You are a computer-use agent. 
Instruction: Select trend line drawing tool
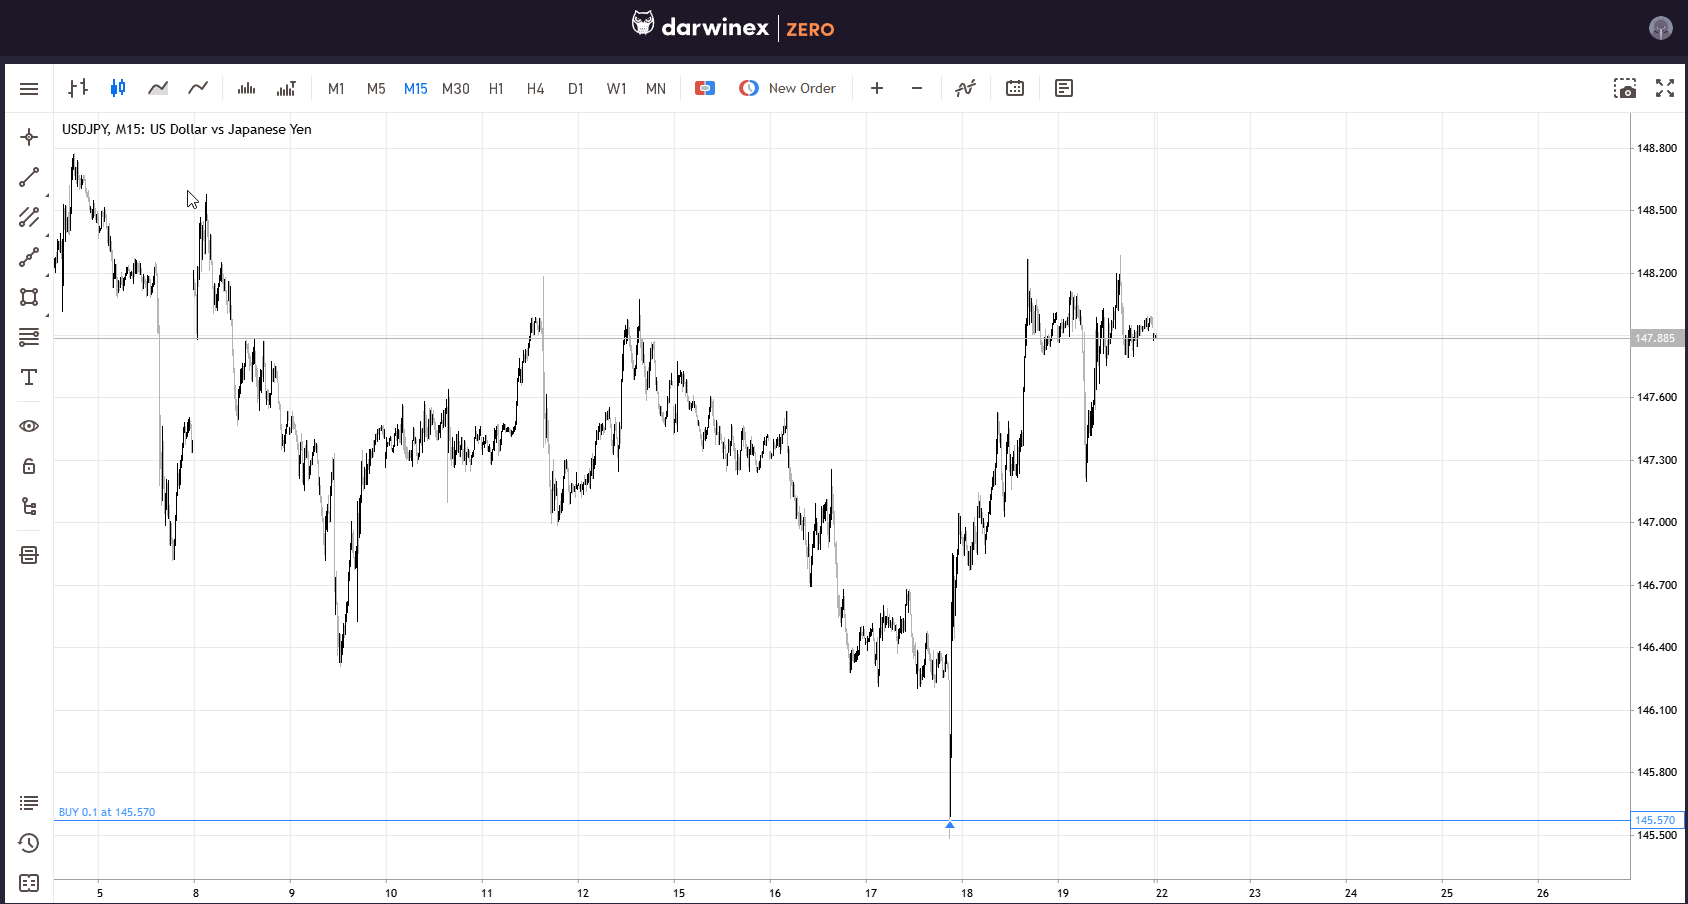pyautogui.click(x=29, y=177)
